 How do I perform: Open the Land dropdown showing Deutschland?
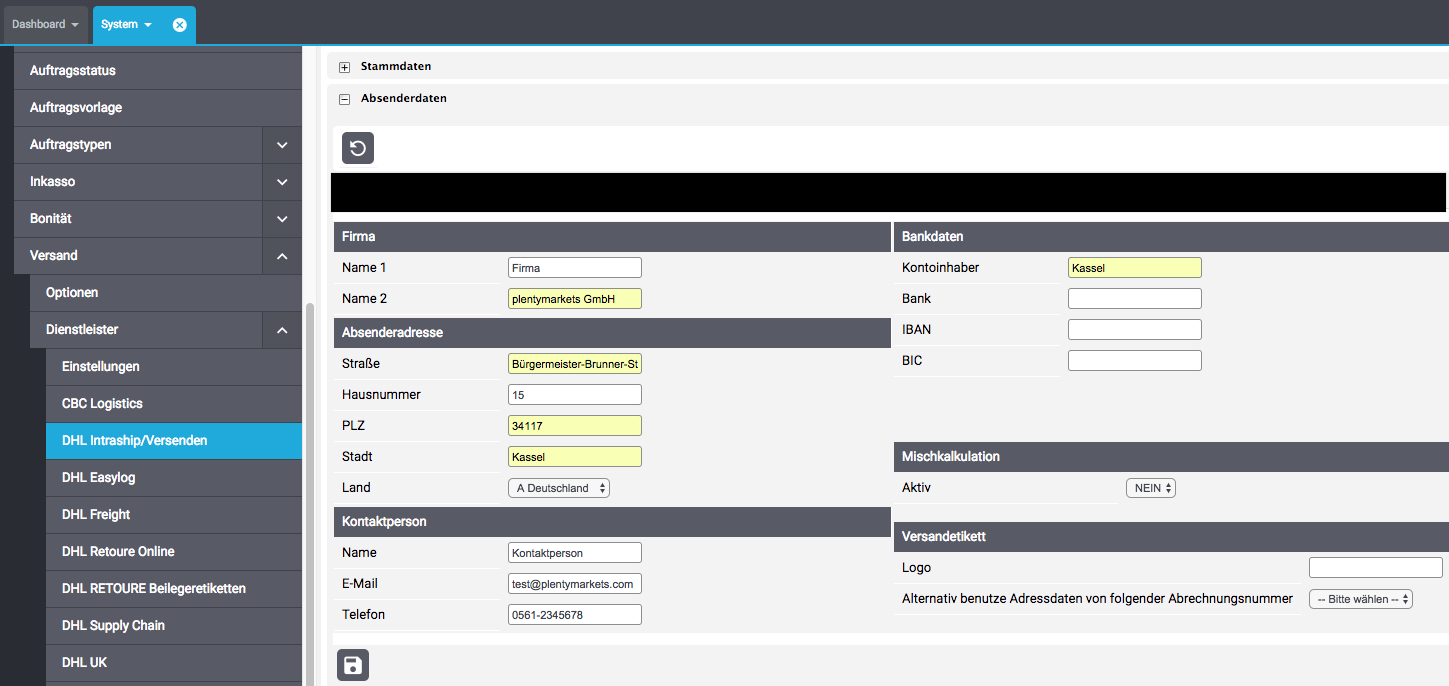(559, 488)
